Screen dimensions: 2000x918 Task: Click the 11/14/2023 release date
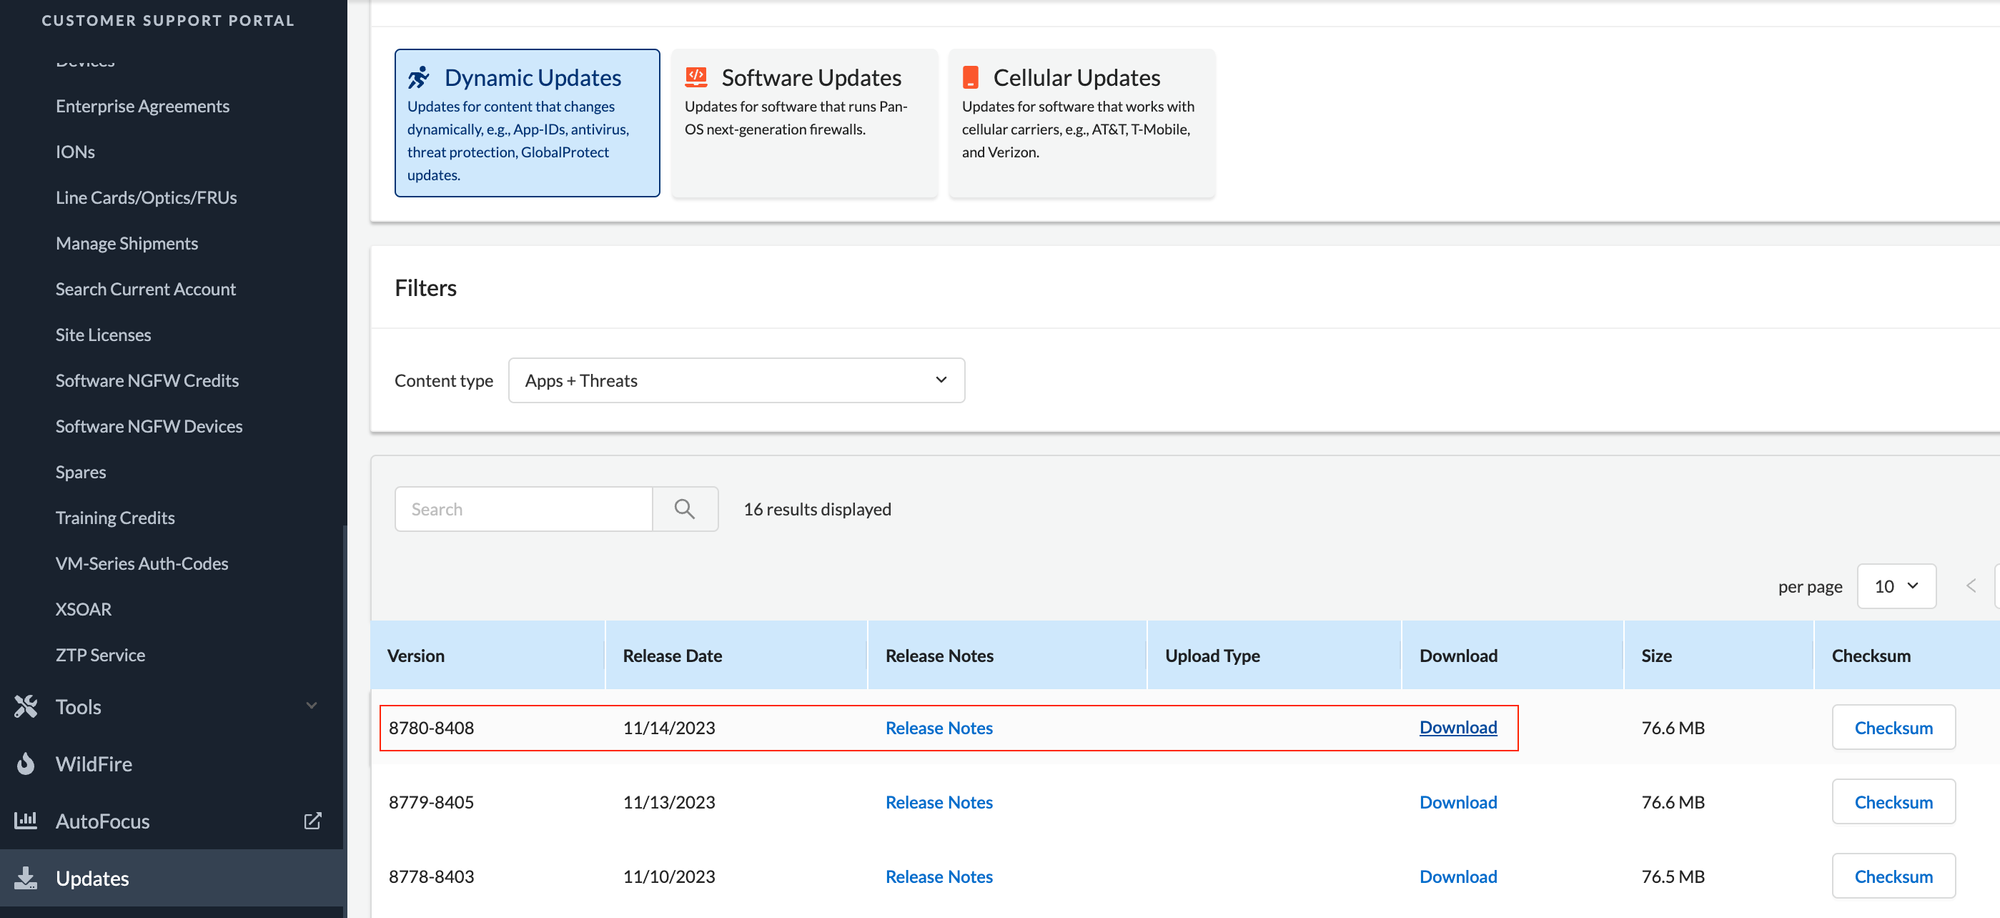669,728
